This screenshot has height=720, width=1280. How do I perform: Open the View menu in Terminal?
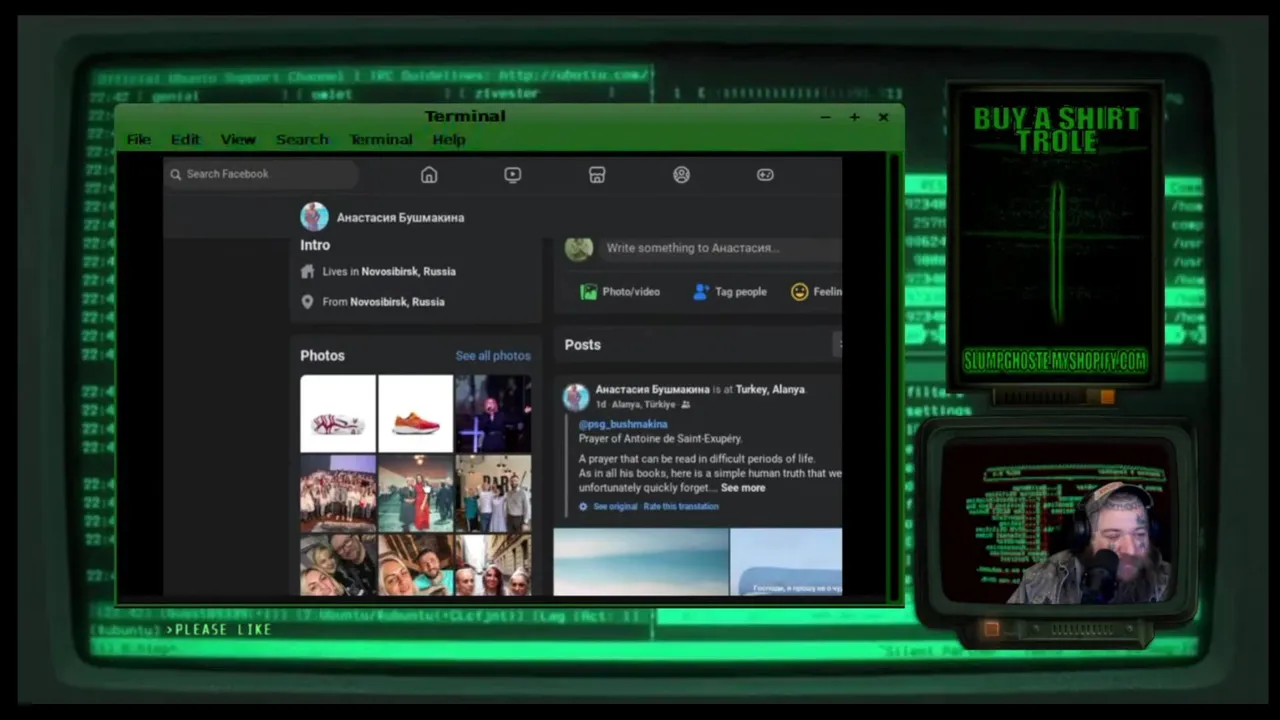(238, 140)
